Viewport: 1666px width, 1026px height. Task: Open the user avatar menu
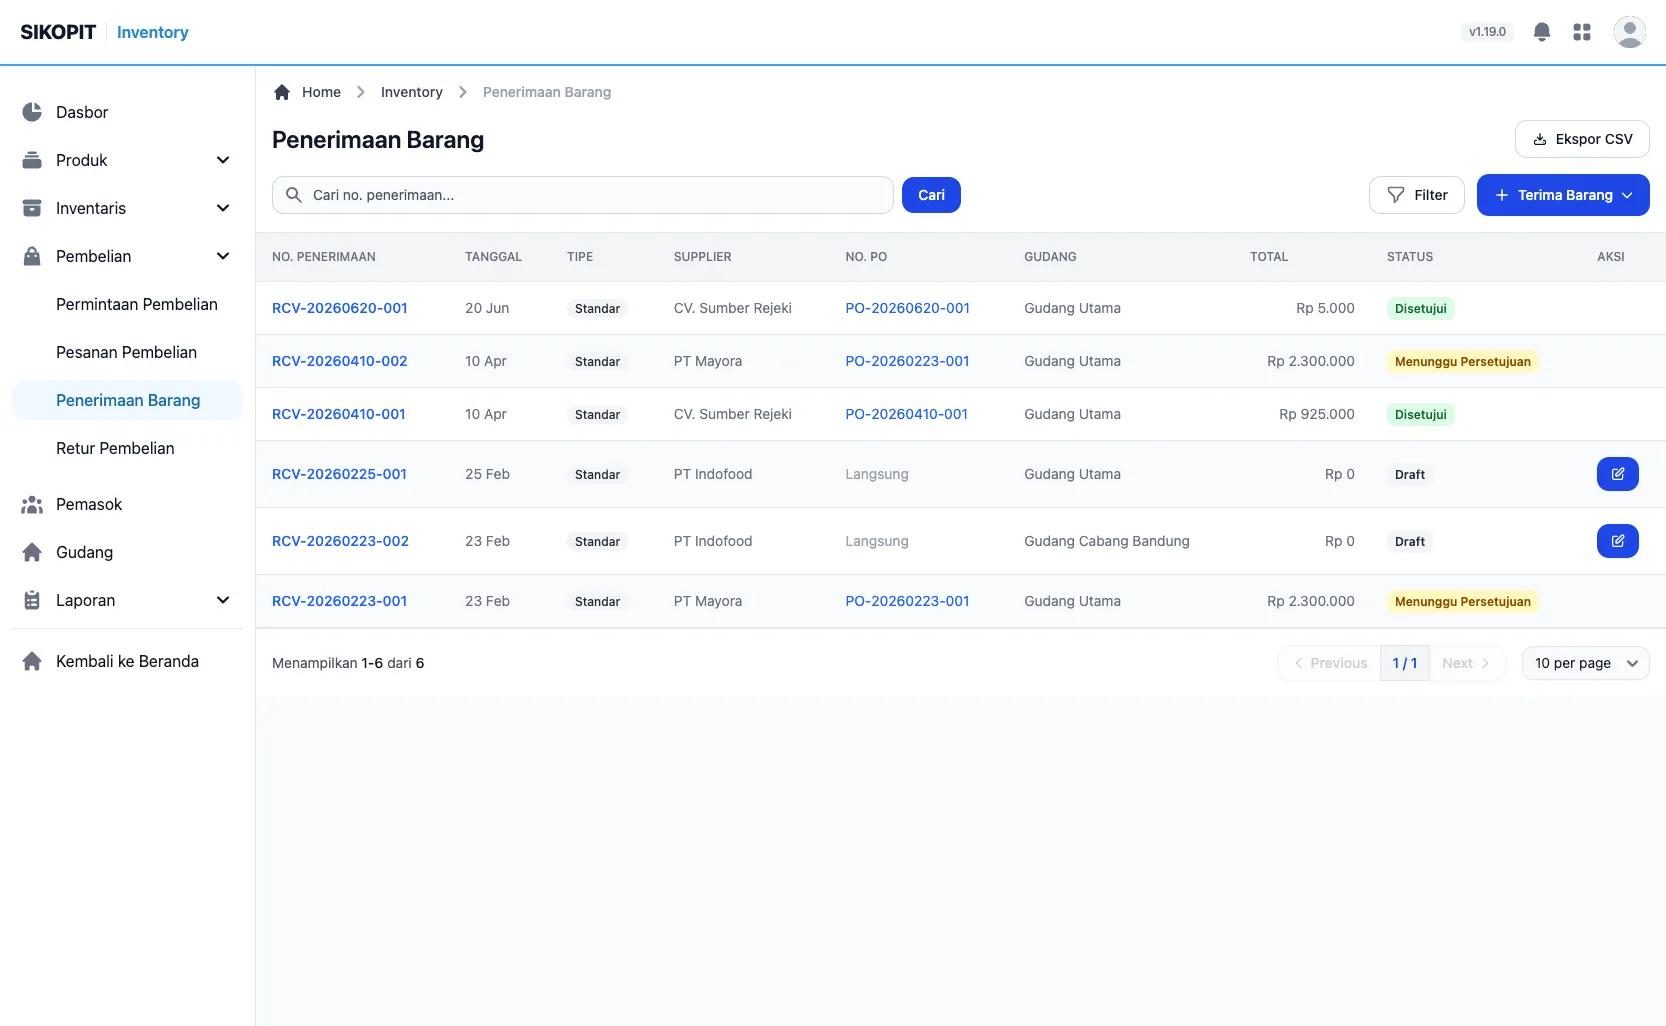[1630, 32]
